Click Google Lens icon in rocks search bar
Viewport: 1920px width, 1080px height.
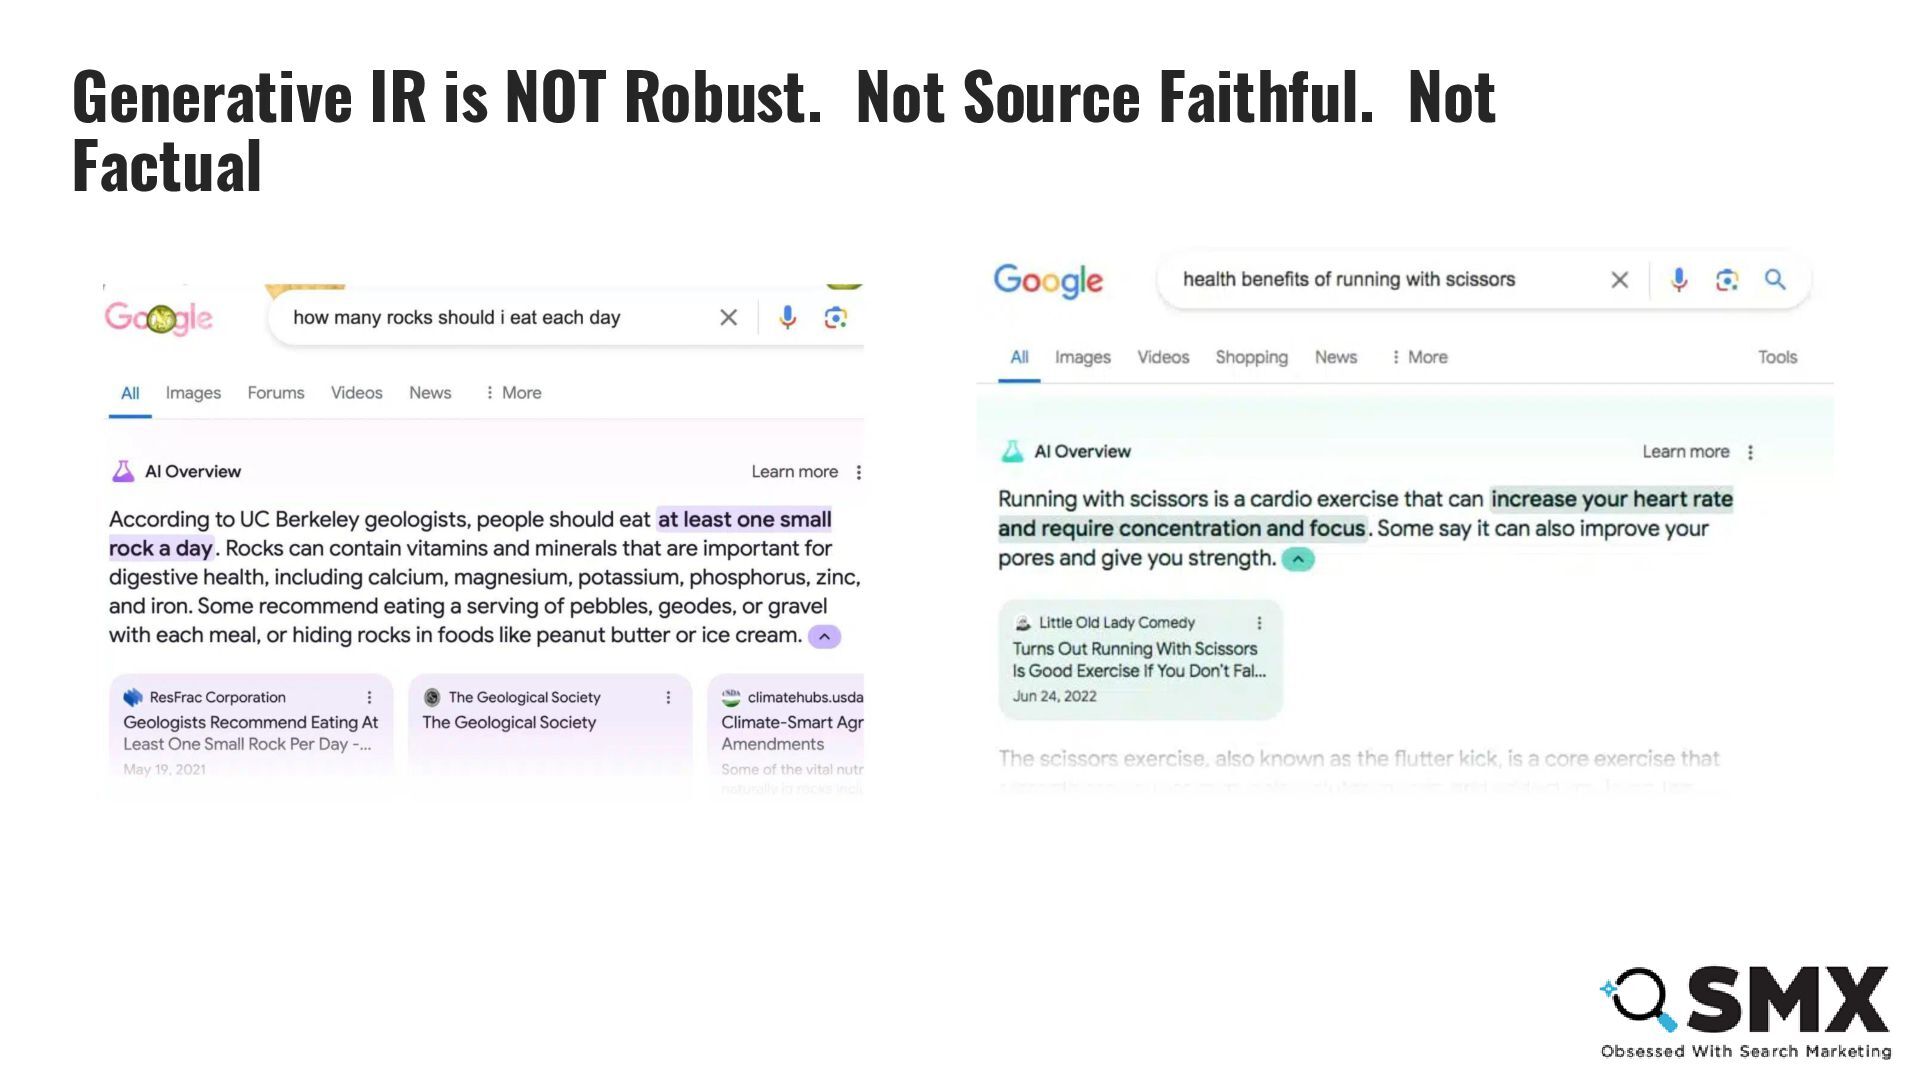(835, 317)
